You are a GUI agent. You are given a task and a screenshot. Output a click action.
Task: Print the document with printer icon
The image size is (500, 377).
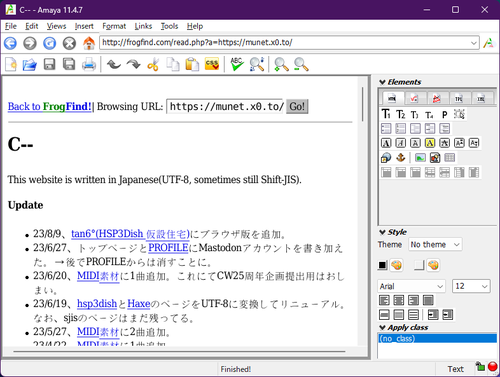click(89, 64)
